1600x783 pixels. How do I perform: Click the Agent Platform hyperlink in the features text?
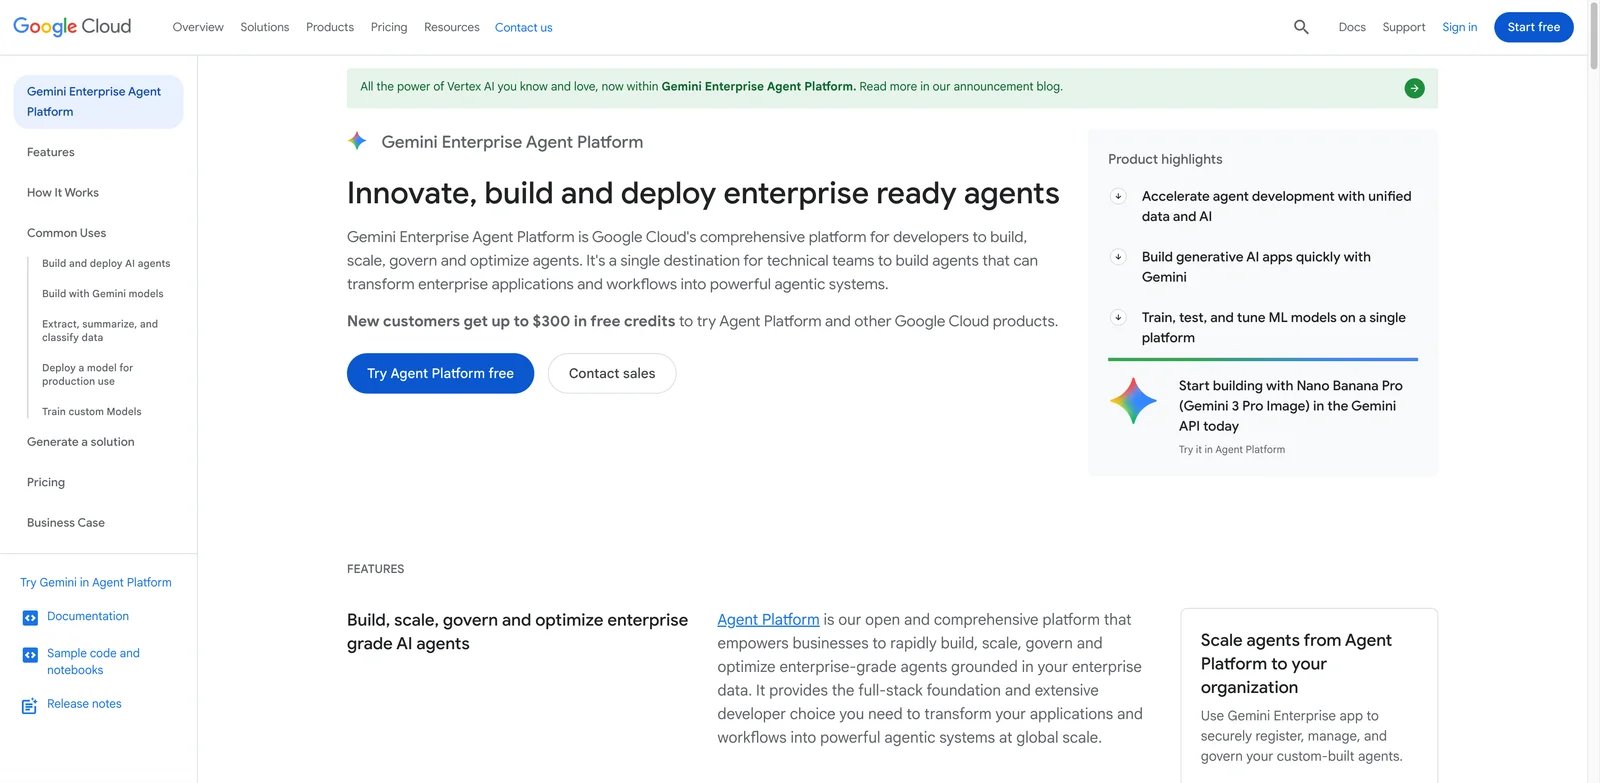pyautogui.click(x=768, y=620)
